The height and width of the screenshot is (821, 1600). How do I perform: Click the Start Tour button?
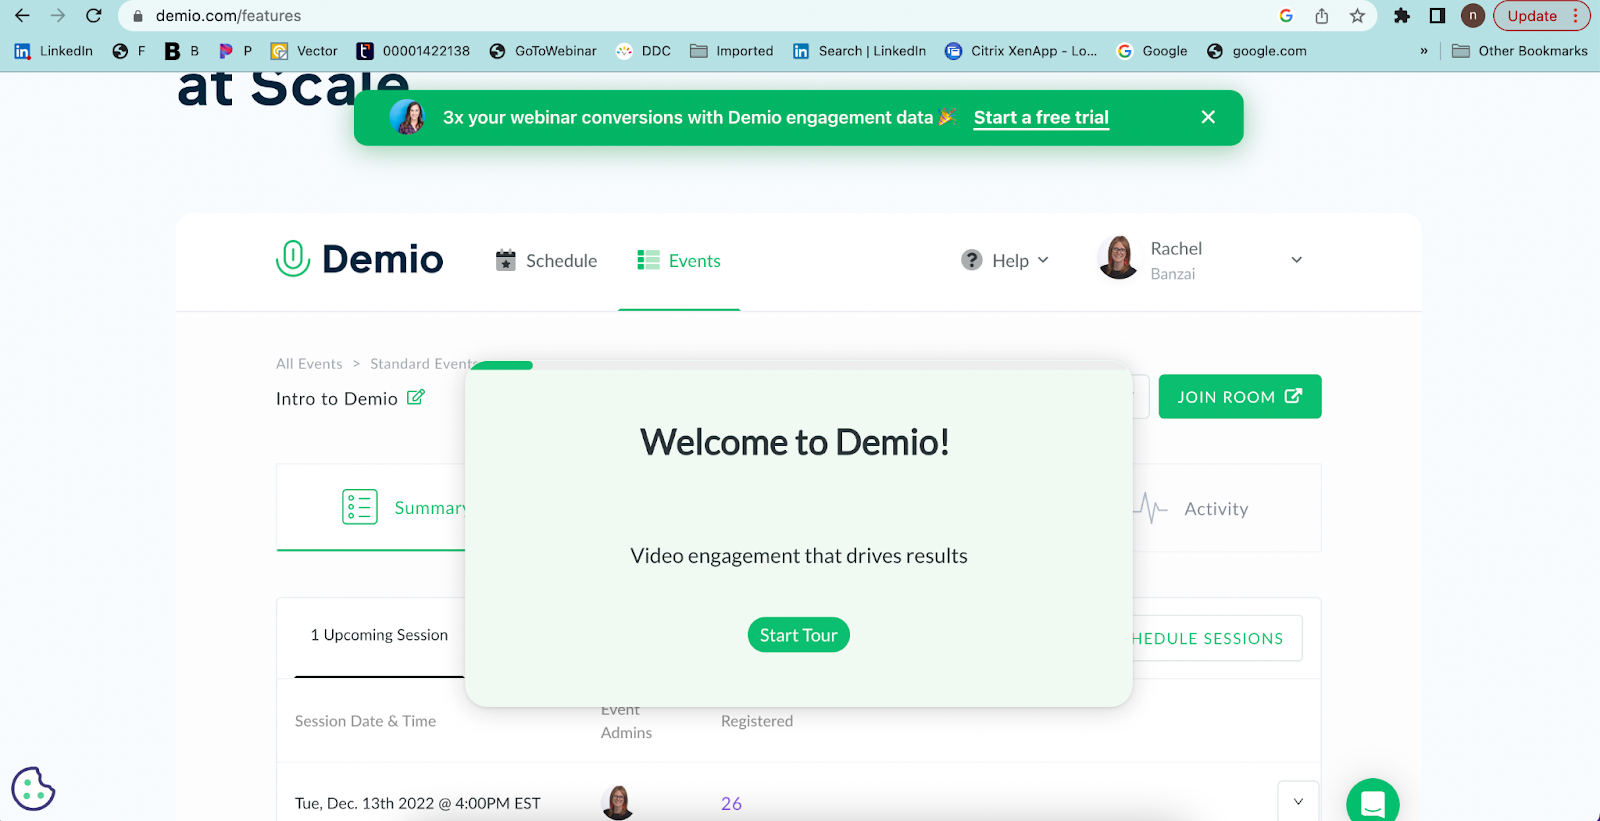pyautogui.click(x=798, y=635)
